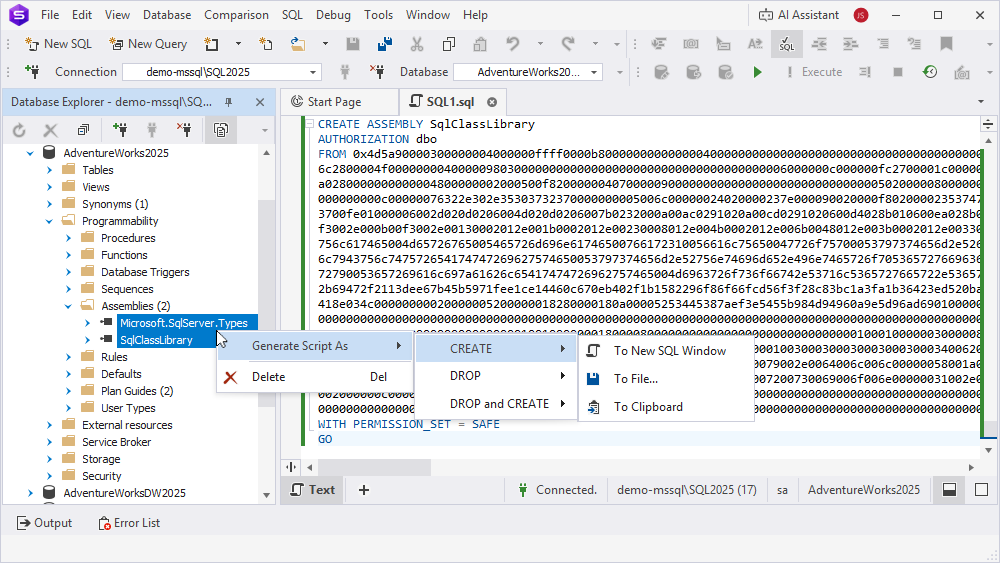Click New Connection plug icon in Database Explorer toolbar
Image resolution: width=1000 pixels, height=563 pixels.
(x=119, y=130)
